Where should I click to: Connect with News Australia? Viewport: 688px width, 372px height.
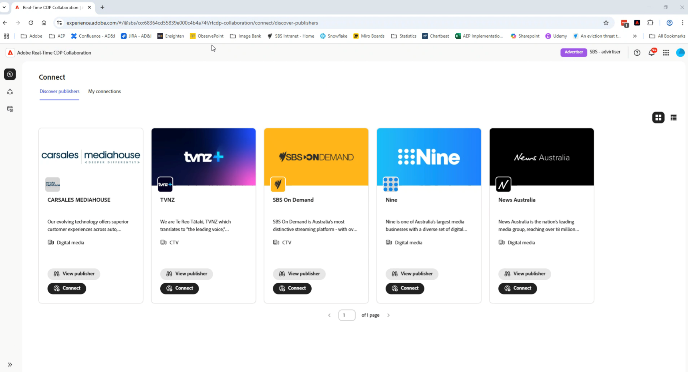click(518, 288)
